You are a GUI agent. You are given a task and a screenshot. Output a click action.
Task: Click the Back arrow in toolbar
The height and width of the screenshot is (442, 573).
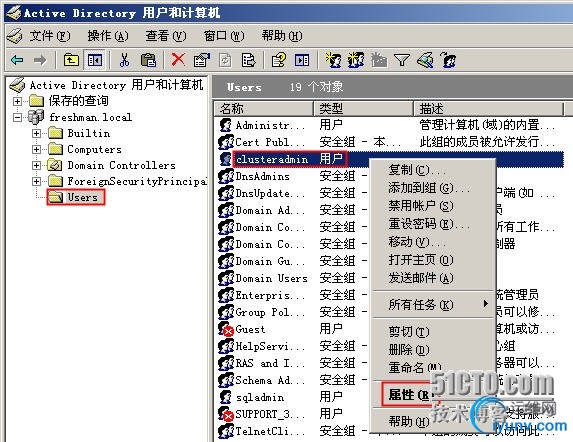pyautogui.click(x=17, y=60)
